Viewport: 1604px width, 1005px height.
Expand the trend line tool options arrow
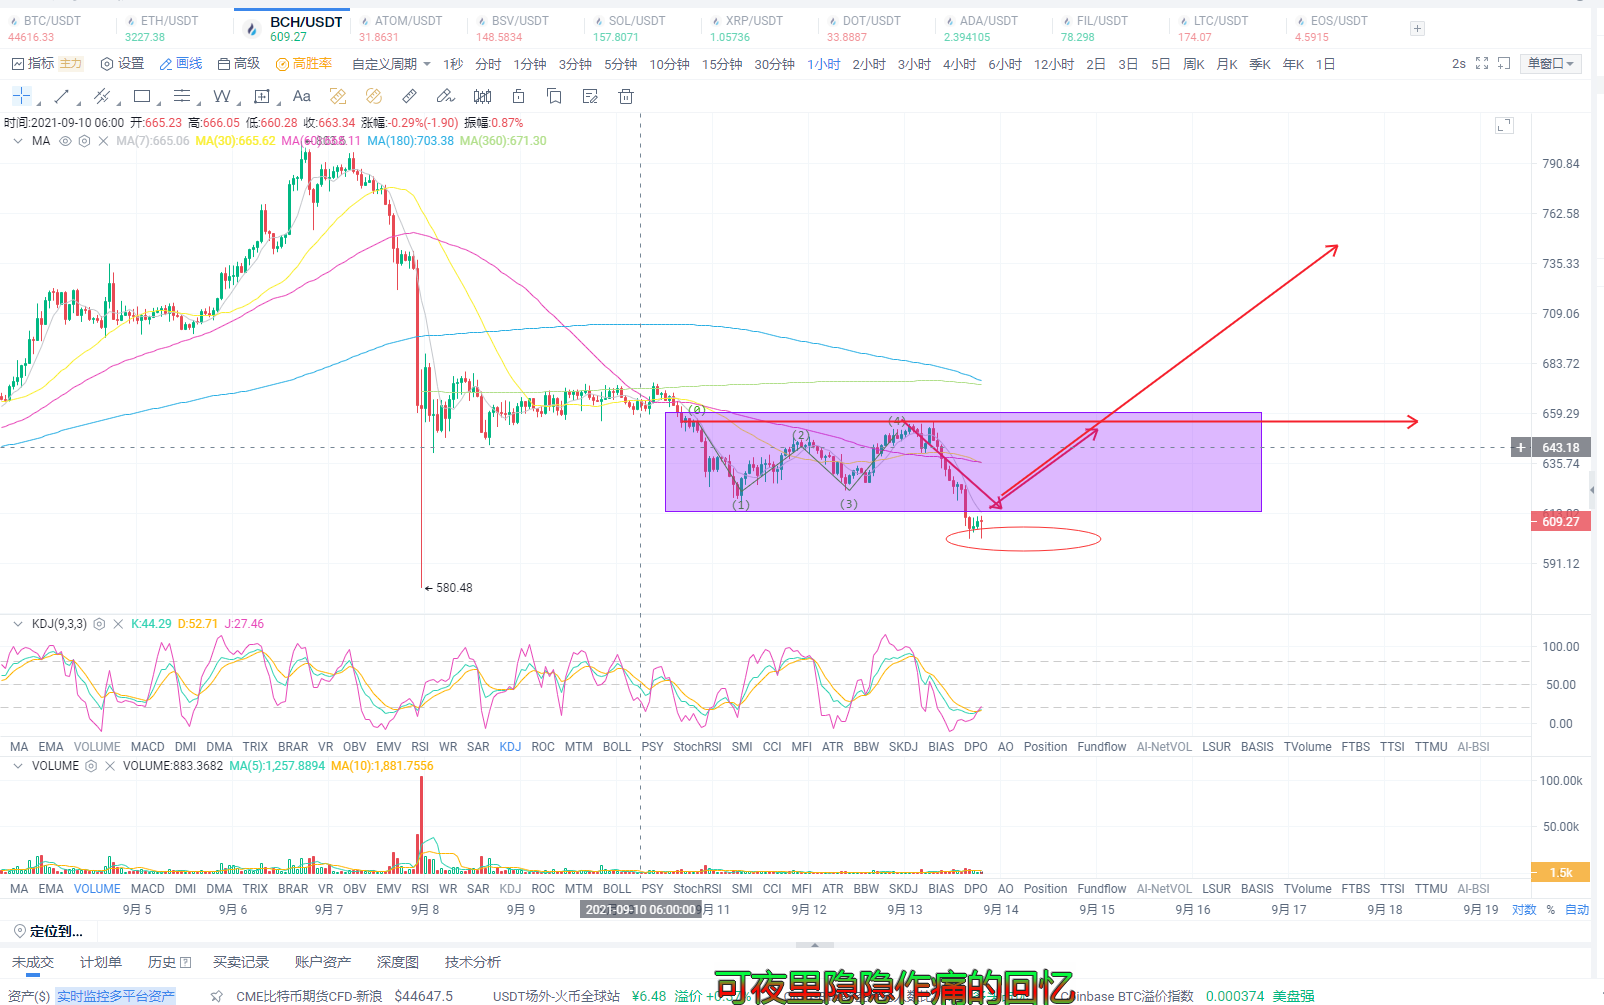pos(78,102)
